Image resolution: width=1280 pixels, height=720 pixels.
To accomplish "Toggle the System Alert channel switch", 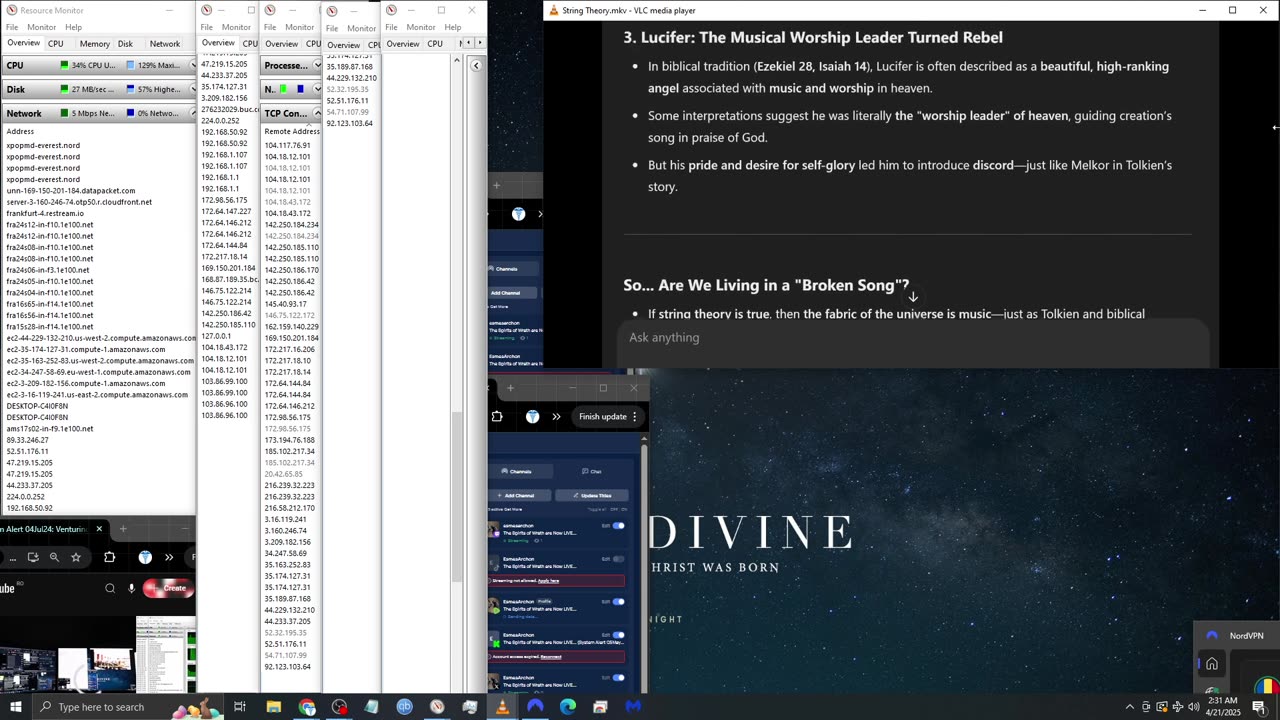I will click(618, 635).
